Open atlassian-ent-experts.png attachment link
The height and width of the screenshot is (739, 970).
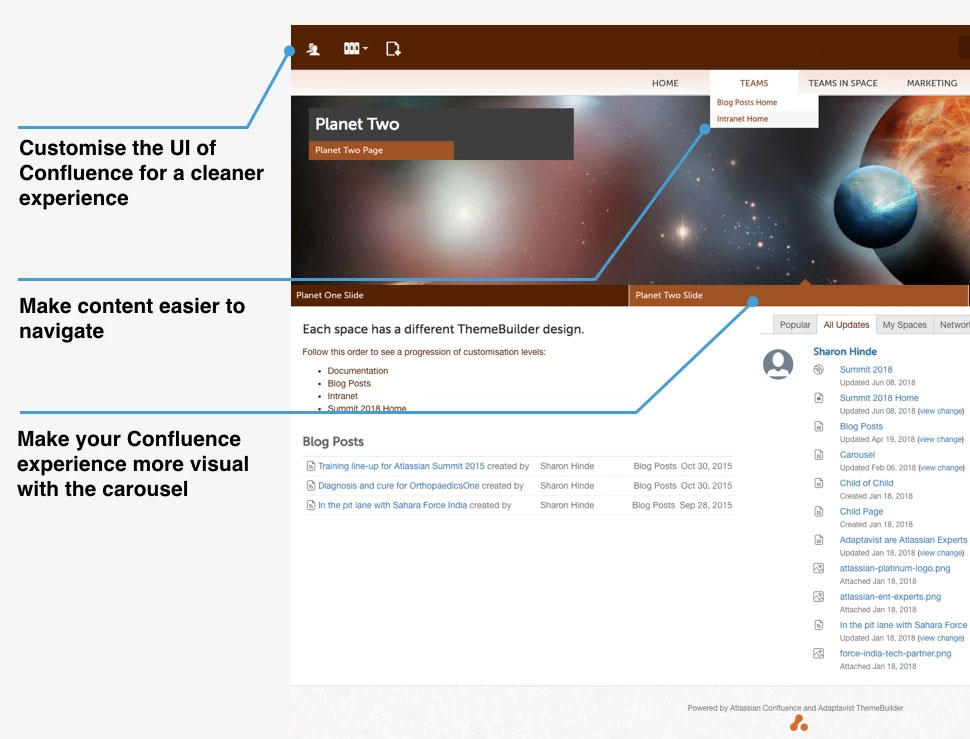pyautogui.click(x=890, y=597)
